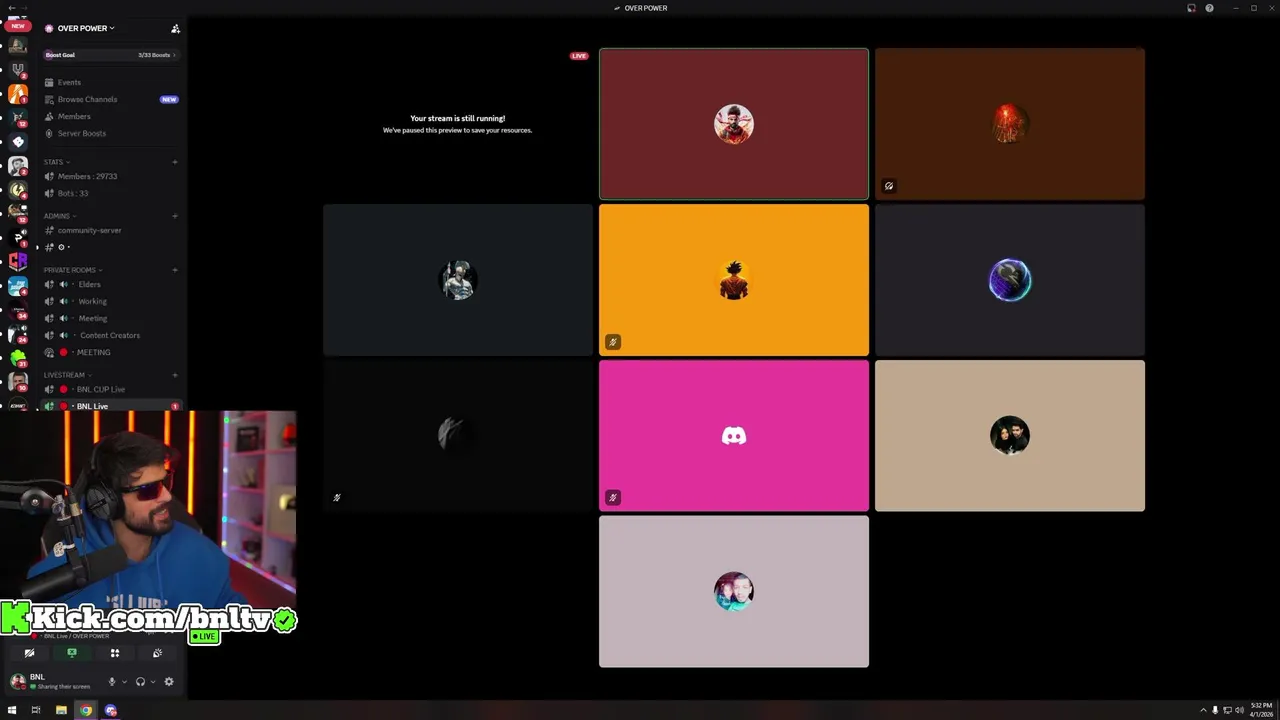This screenshot has height=720, width=1280.
Task: Collapse the LIVESTREAM category
Action: coord(66,375)
